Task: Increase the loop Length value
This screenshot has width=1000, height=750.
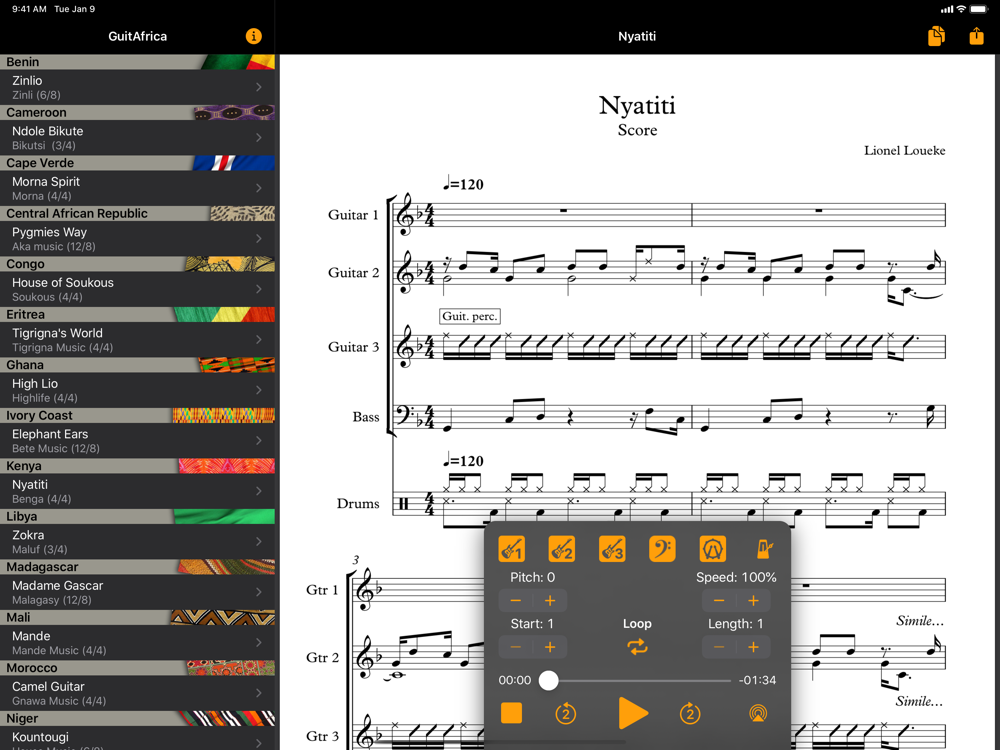Action: pyautogui.click(x=753, y=647)
